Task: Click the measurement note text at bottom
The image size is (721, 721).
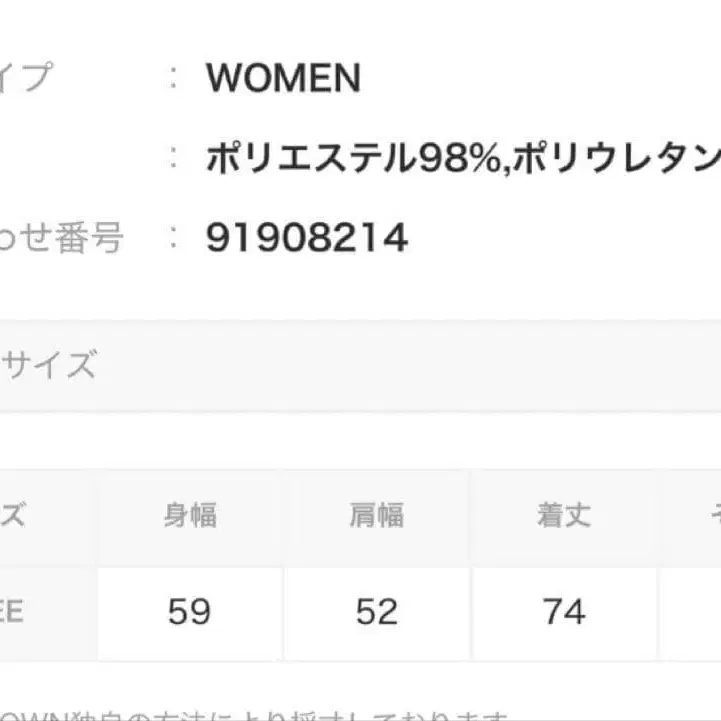Action: [x=260, y=714]
